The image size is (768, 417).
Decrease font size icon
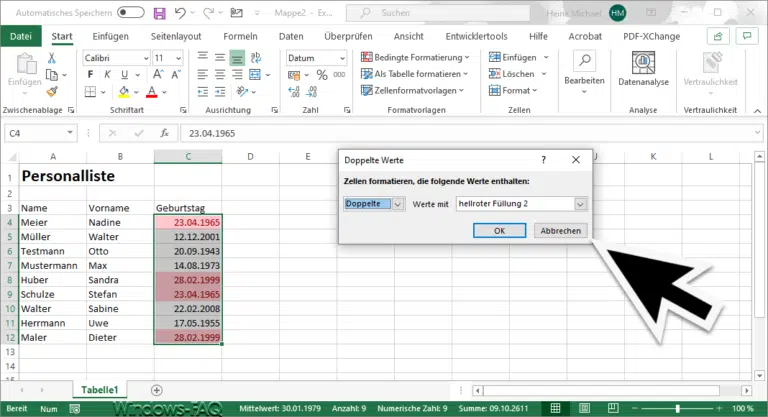point(175,74)
